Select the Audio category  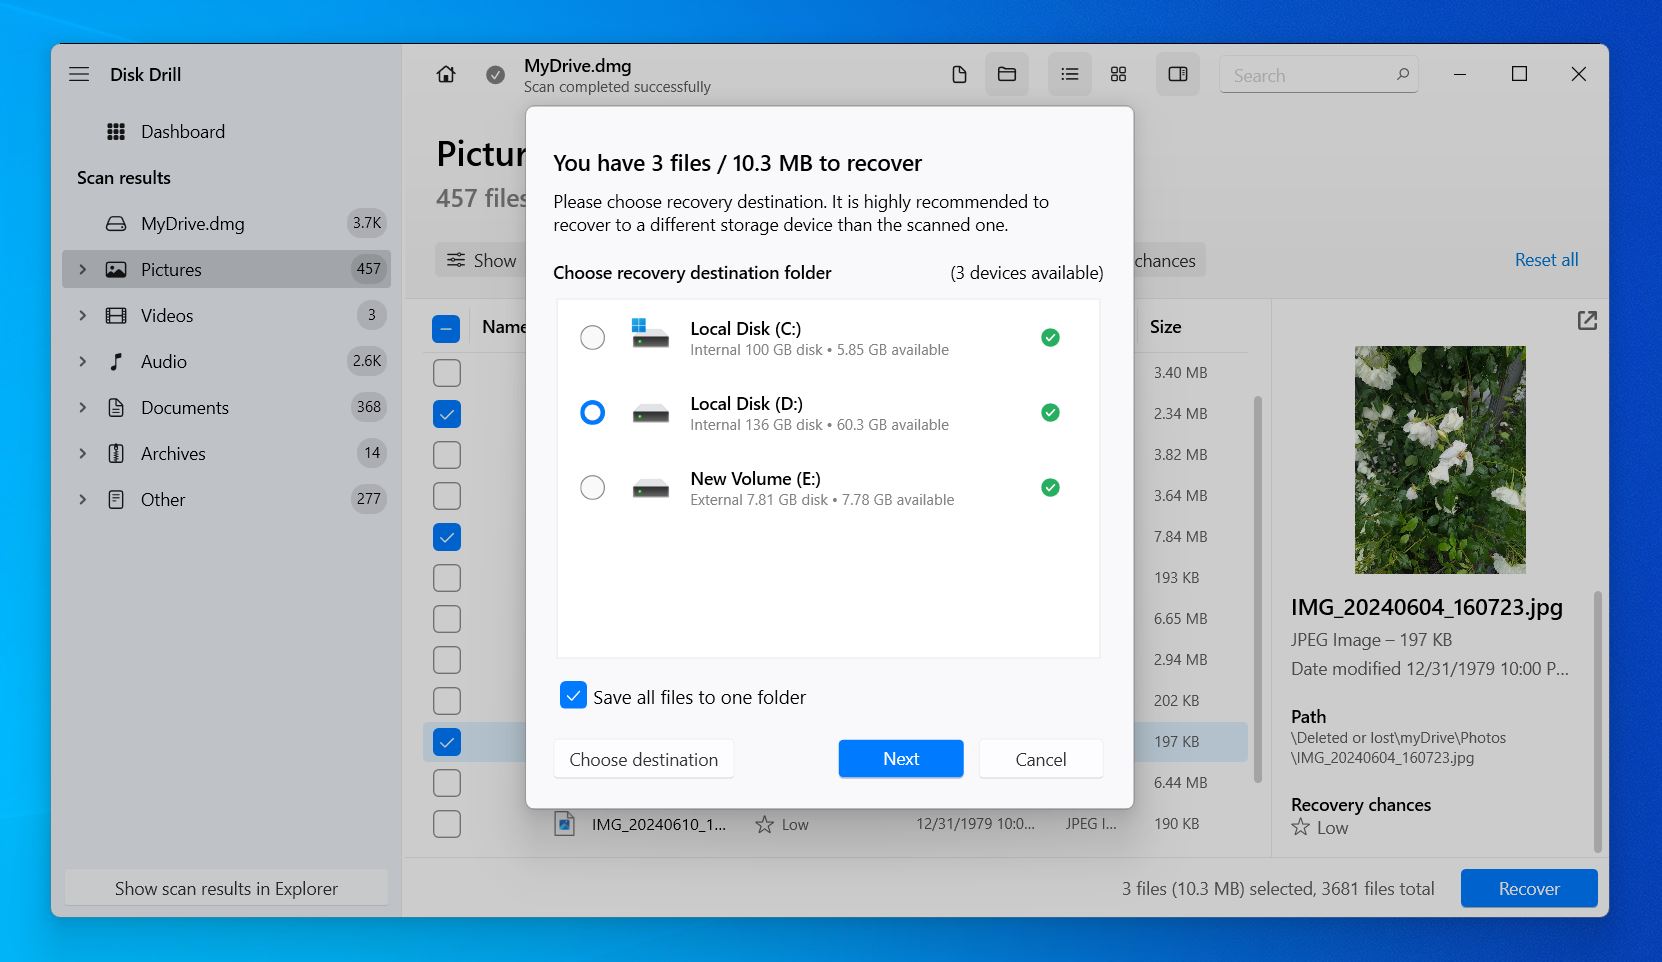(226, 361)
